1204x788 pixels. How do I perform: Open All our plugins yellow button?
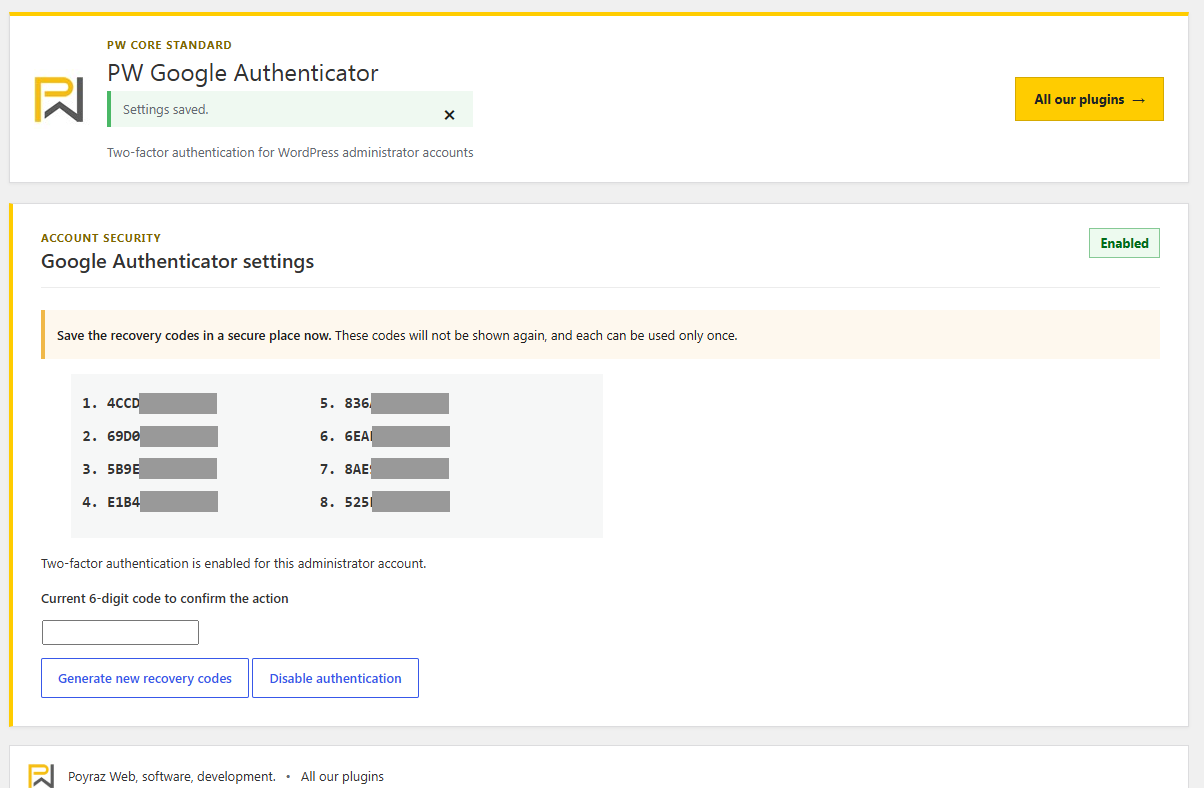1089,99
